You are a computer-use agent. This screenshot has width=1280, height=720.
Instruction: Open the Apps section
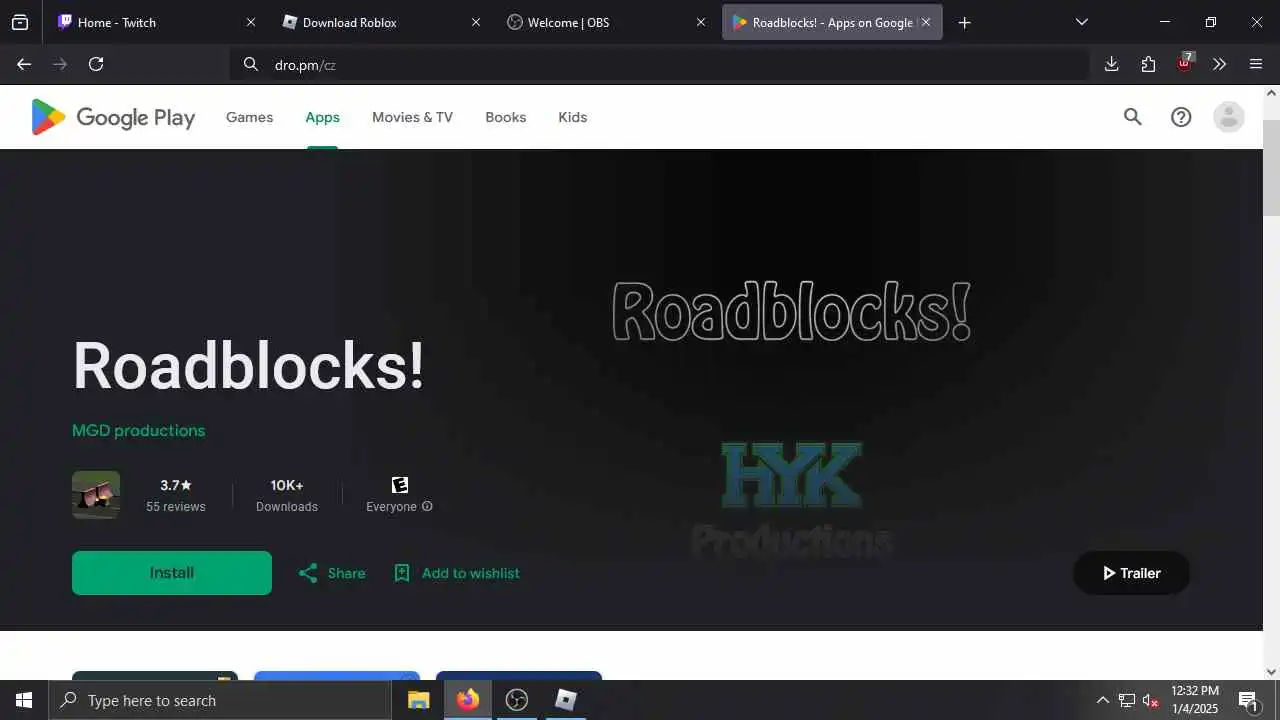coord(322,117)
